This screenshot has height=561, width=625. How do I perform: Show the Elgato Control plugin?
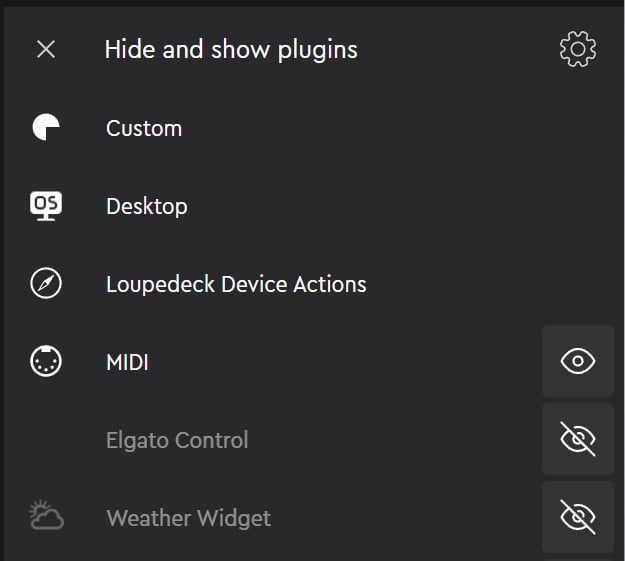(x=578, y=439)
